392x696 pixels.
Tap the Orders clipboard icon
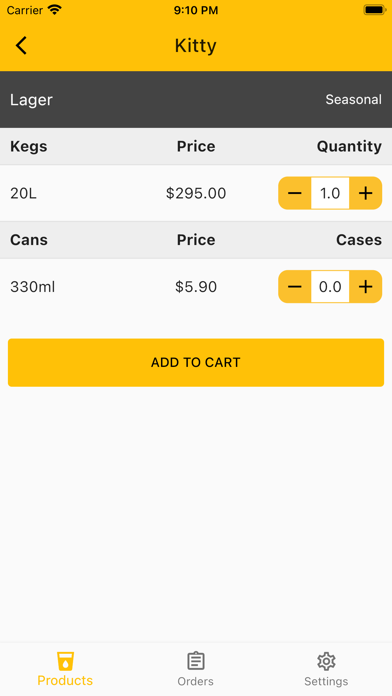196,661
